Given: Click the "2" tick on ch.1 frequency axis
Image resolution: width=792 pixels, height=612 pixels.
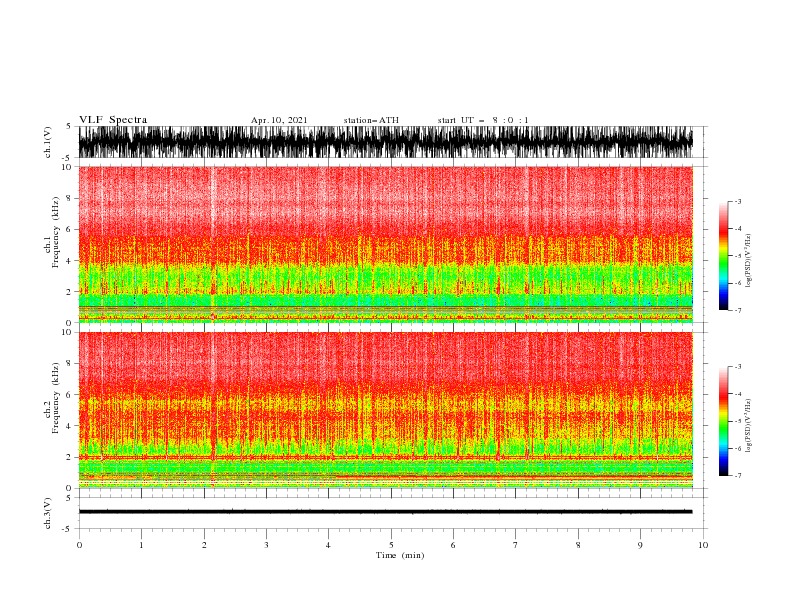Looking at the screenshot, I should tap(69, 291).
